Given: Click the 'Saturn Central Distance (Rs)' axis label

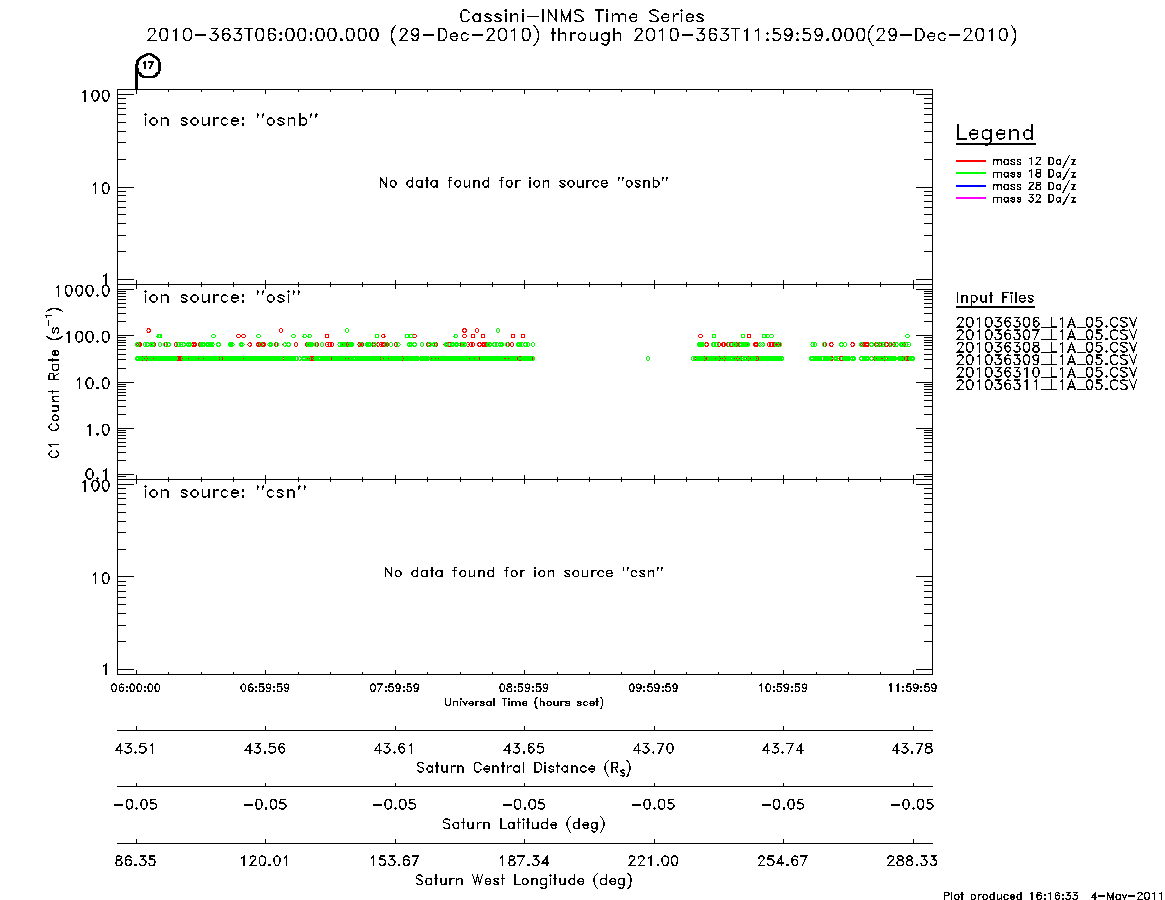Looking at the screenshot, I should point(524,768).
